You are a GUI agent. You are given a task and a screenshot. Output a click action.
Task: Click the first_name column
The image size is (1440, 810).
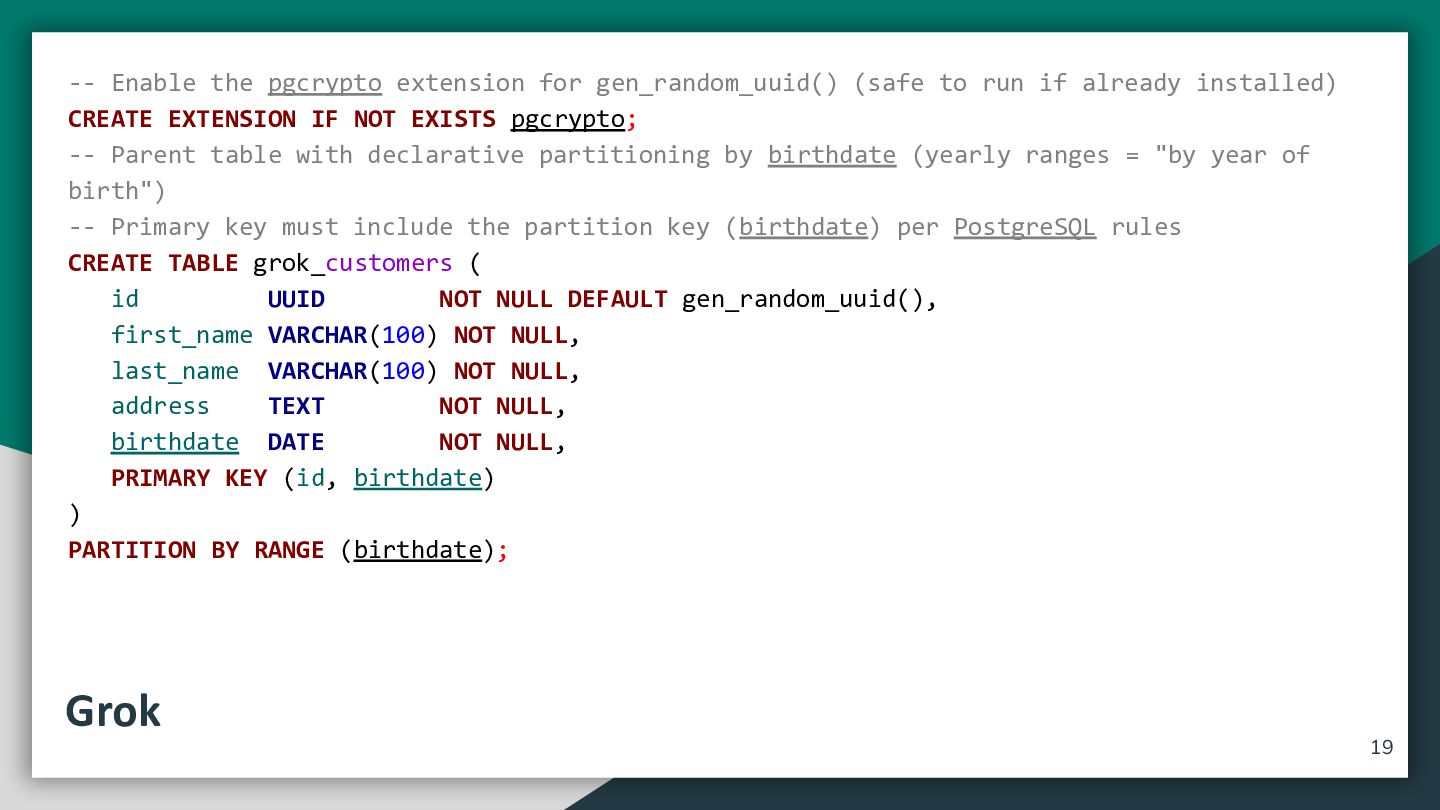click(x=182, y=335)
